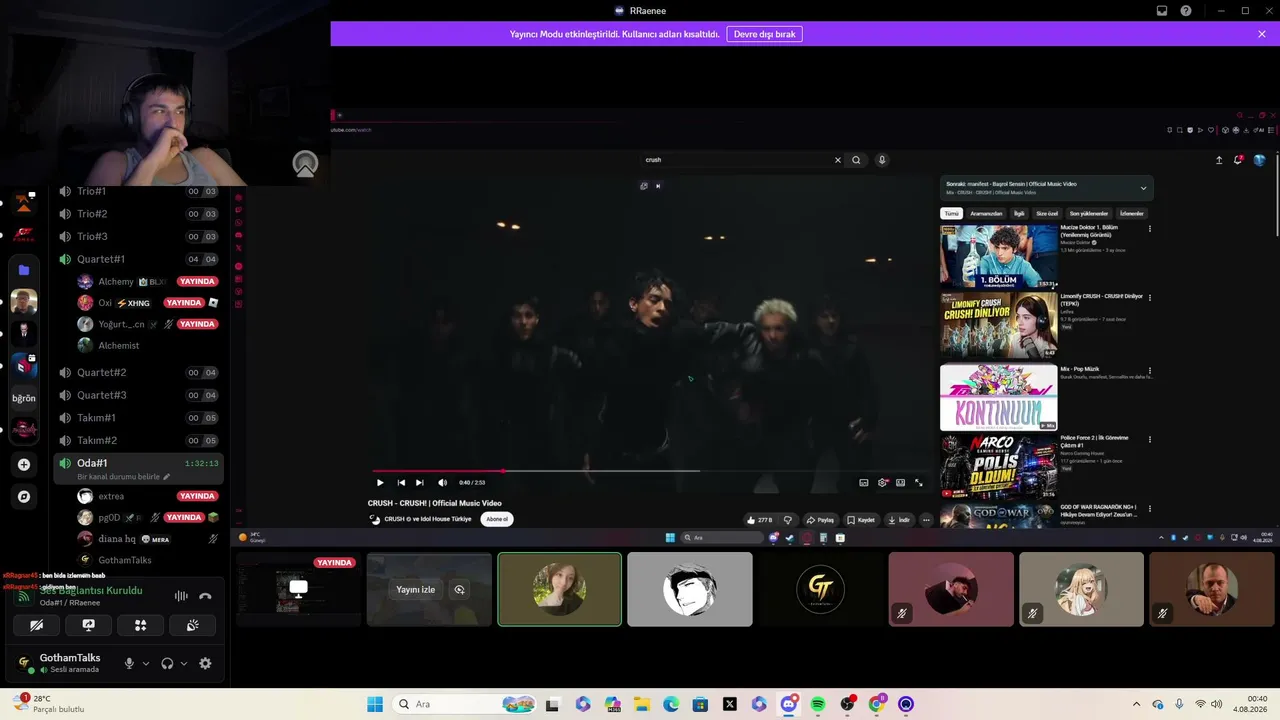
Task: Join the Takım#1 voice channel
Action: [138, 417]
